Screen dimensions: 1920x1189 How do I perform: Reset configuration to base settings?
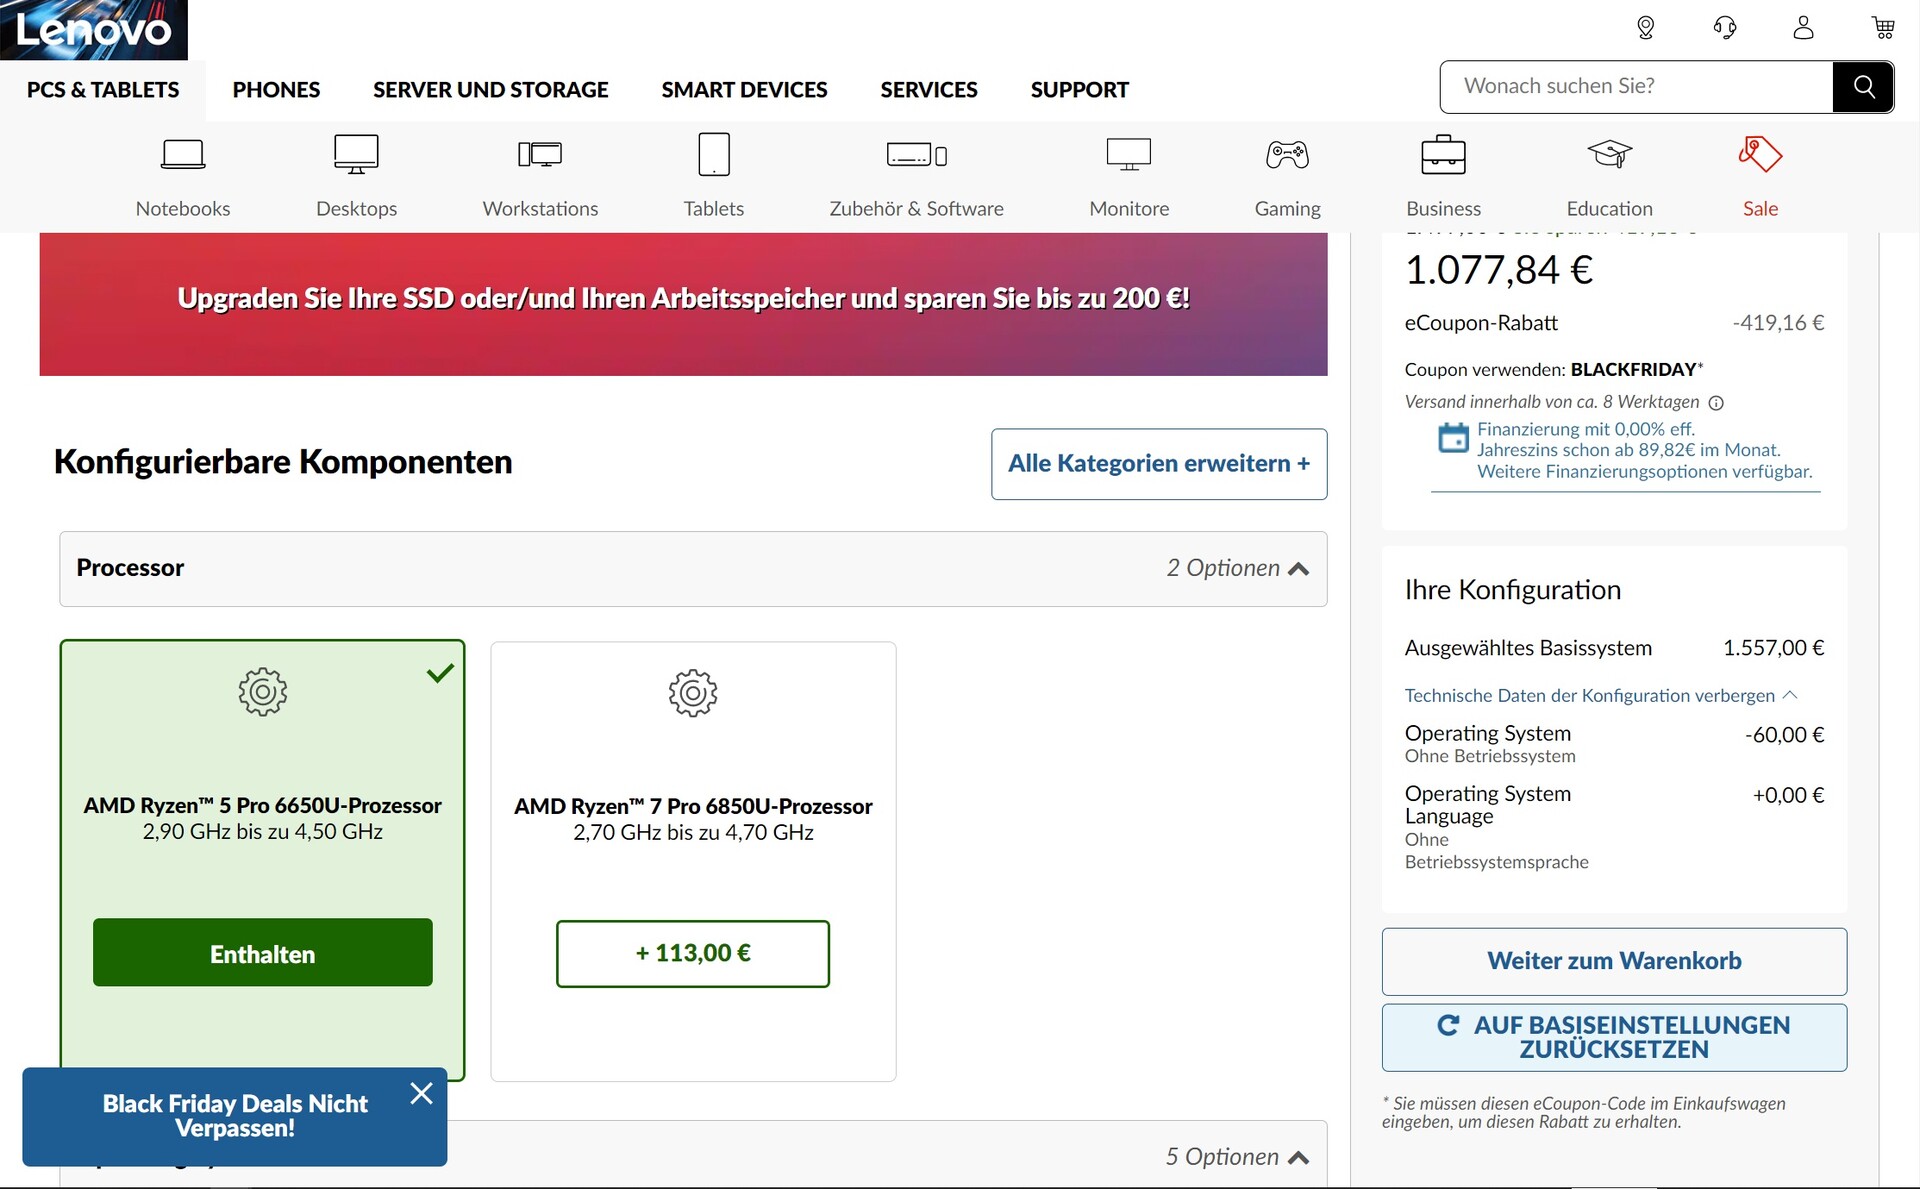(x=1613, y=1037)
